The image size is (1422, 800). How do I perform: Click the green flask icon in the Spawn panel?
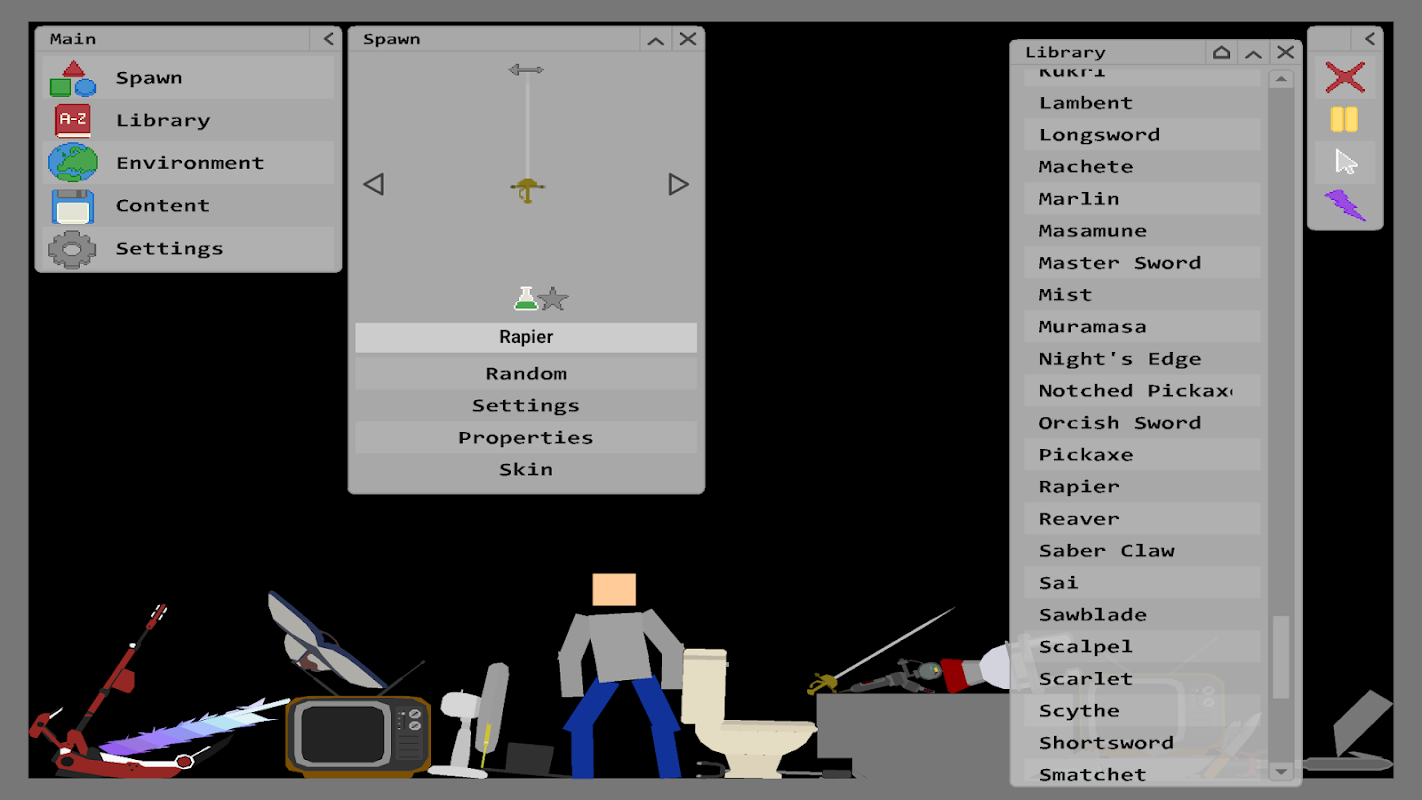pos(526,298)
